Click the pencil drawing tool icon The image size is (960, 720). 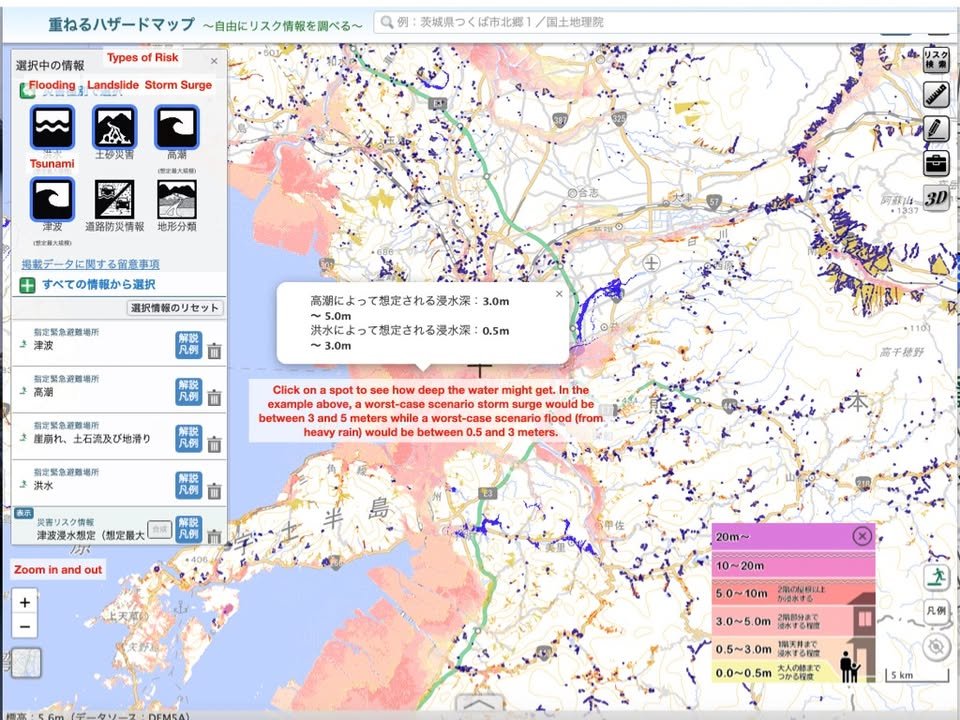[x=936, y=128]
